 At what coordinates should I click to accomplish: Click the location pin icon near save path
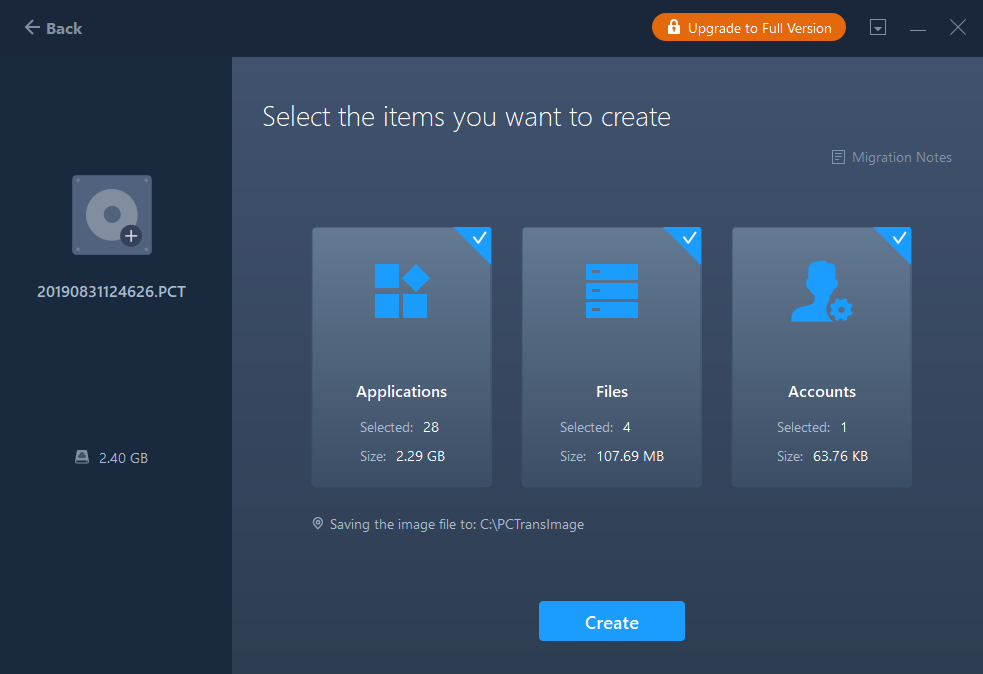coord(318,523)
